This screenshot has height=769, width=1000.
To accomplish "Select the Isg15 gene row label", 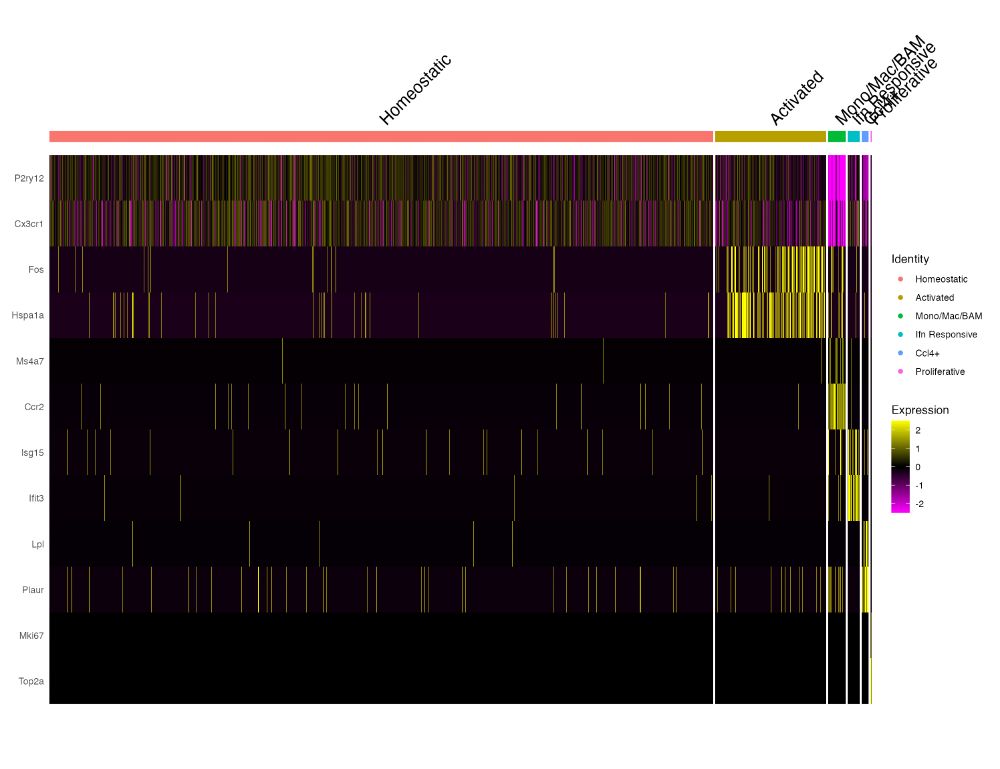I will tap(33, 453).
